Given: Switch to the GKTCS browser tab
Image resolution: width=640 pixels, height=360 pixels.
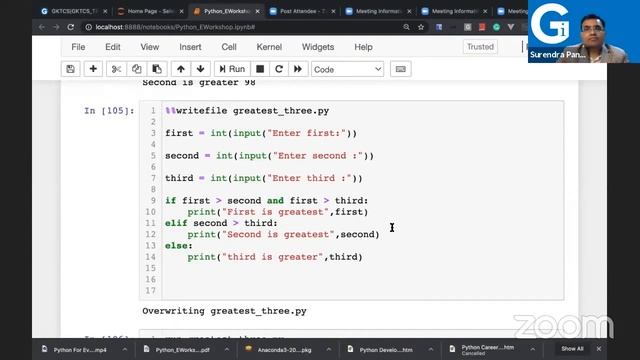Looking at the screenshot, I should pyautogui.click(x=73, y=11).
